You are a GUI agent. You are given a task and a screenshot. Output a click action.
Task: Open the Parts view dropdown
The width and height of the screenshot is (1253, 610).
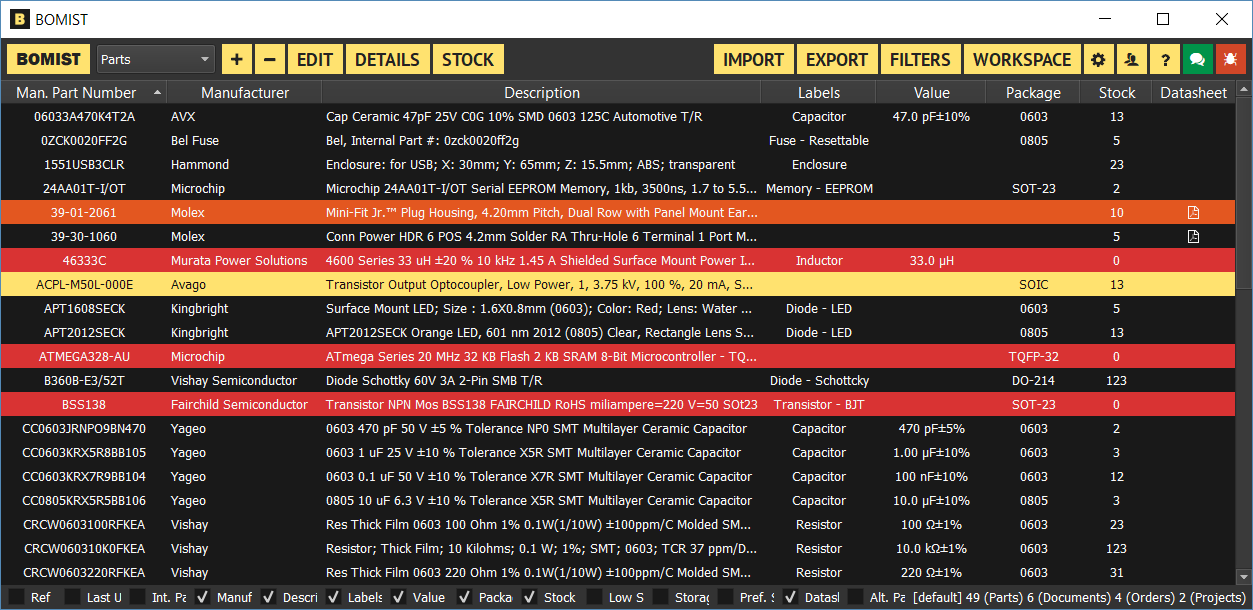156,59
